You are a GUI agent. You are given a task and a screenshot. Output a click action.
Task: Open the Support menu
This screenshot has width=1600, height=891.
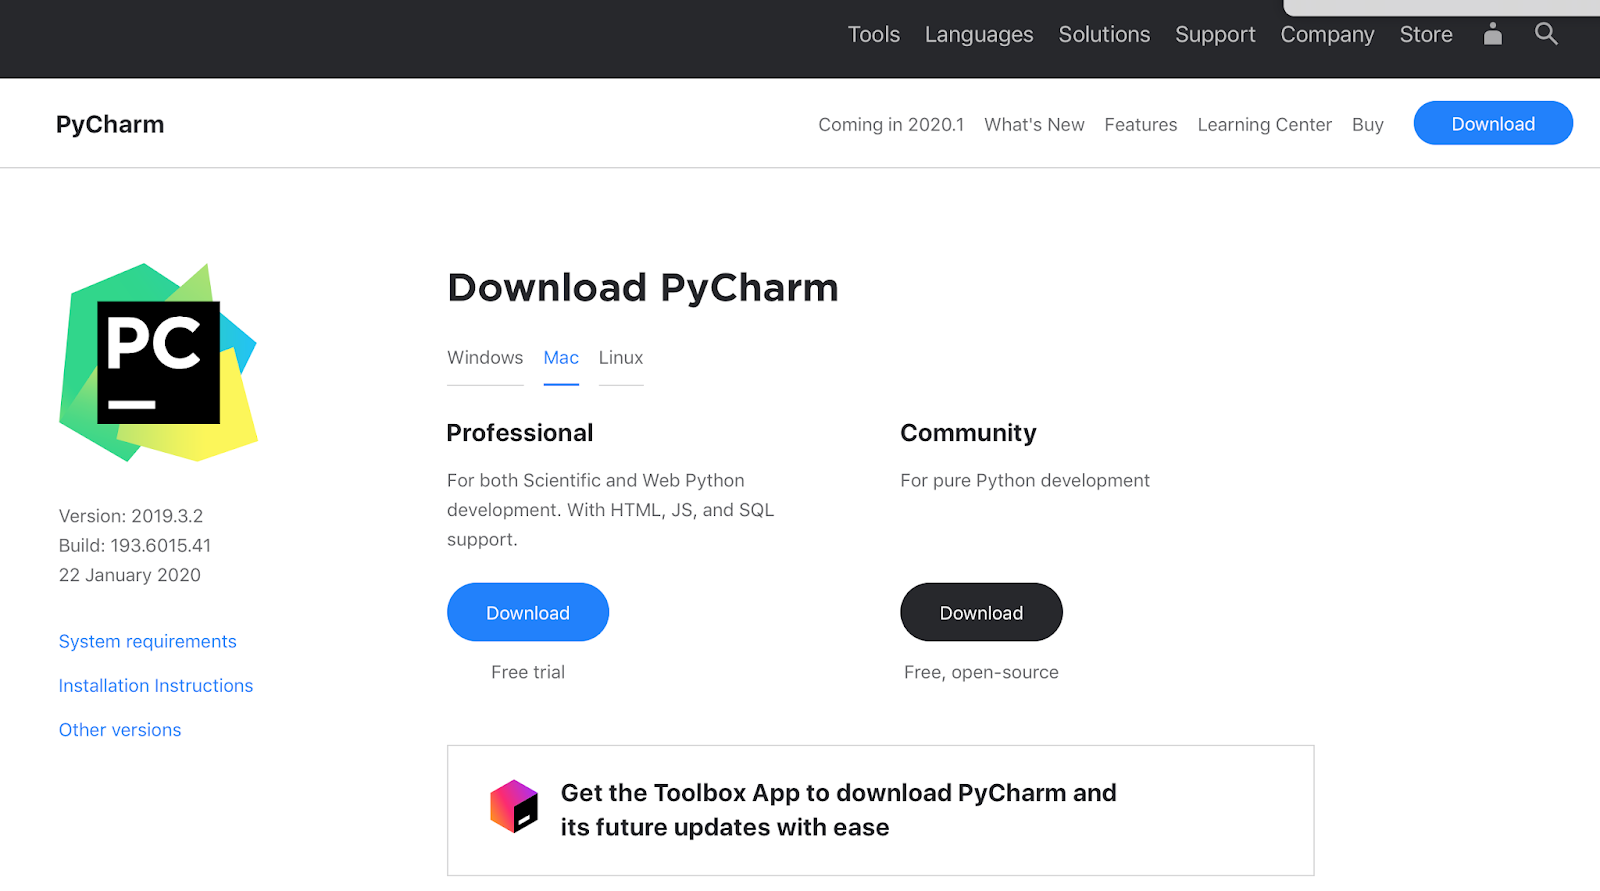(x=1214, y=33)
